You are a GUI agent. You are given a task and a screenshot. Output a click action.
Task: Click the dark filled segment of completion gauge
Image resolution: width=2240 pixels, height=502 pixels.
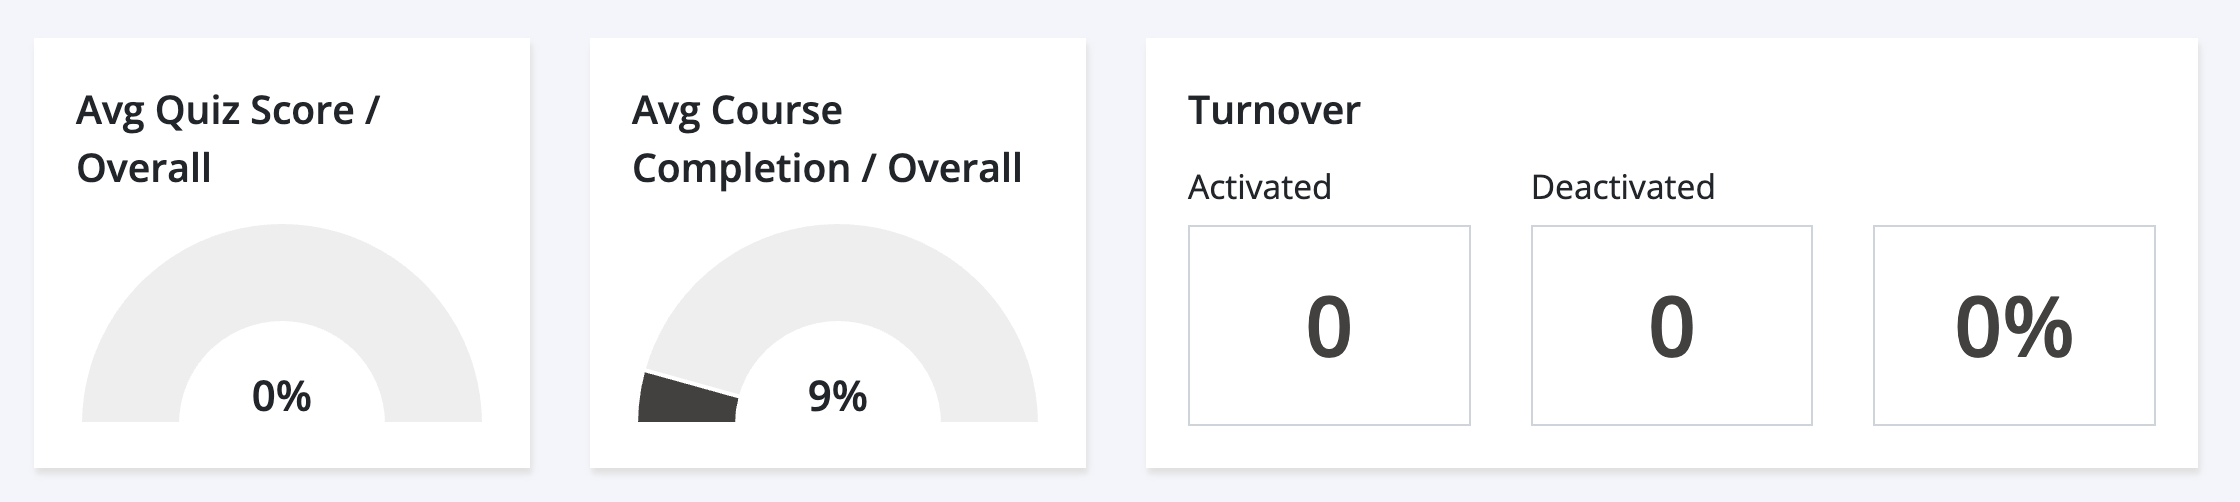[x=688, y=399]
